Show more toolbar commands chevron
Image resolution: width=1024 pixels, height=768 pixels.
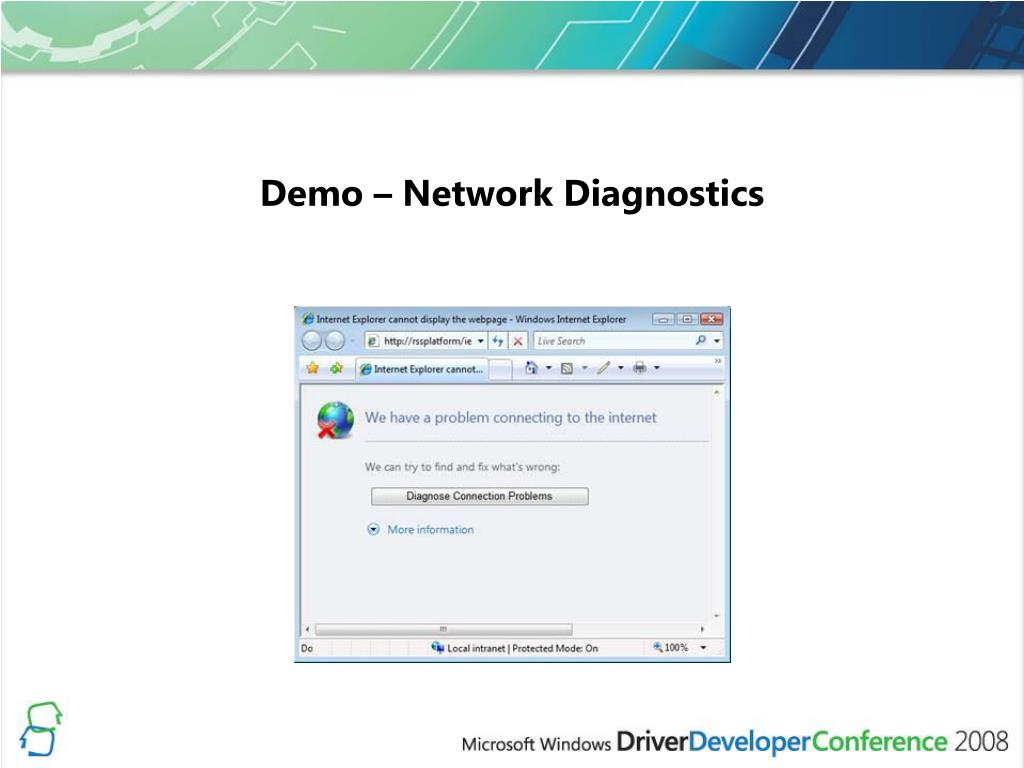[x=718, y=360]
